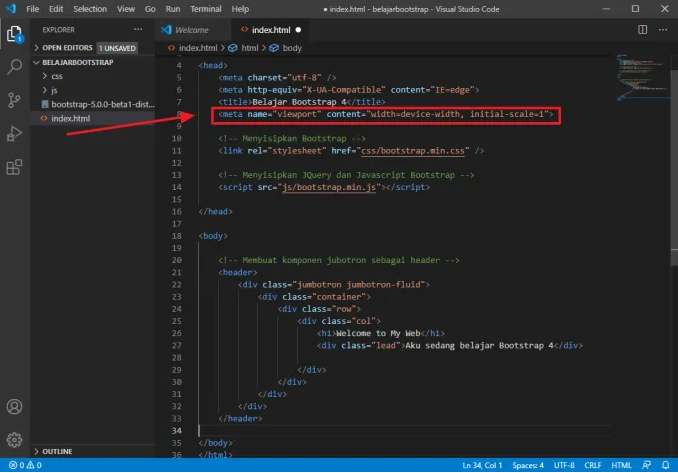
Task: Click CRLF end of line selector
Action: tap(593, 465)
